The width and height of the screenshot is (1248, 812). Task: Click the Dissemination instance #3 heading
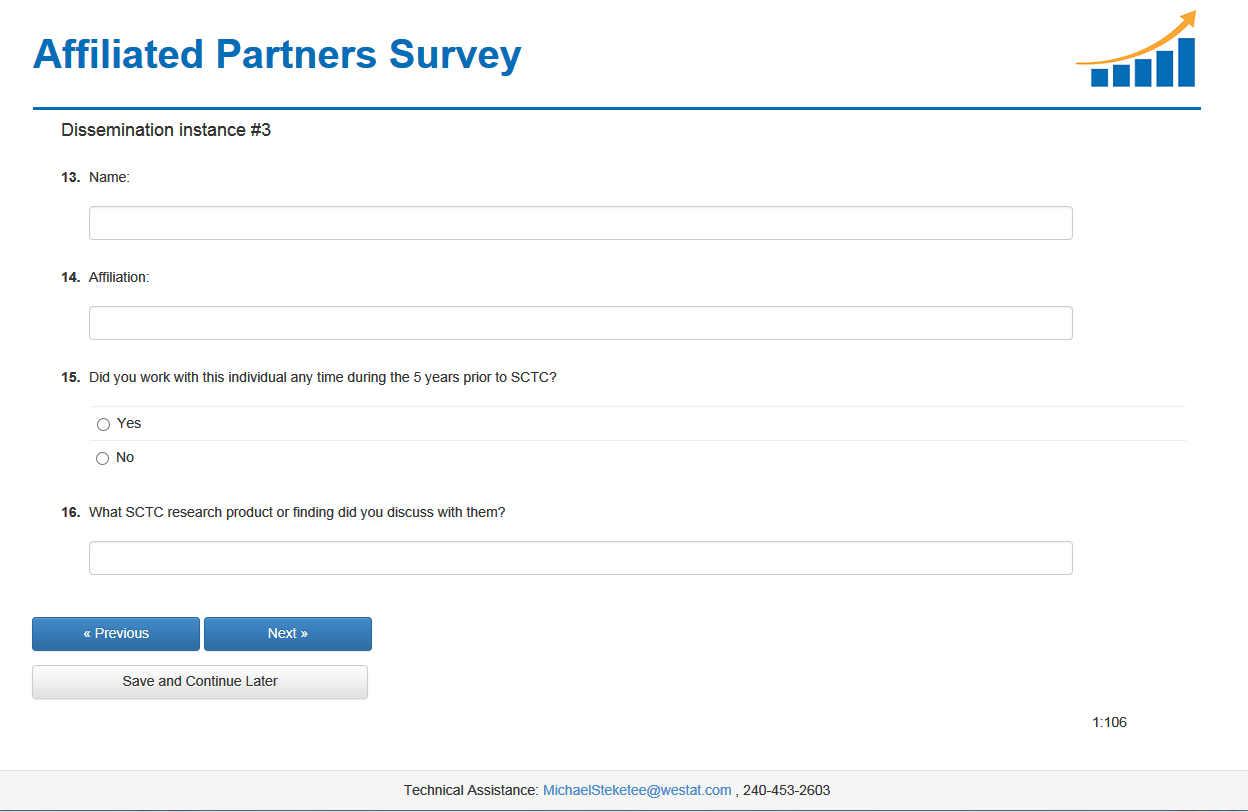tap(166, 130)
